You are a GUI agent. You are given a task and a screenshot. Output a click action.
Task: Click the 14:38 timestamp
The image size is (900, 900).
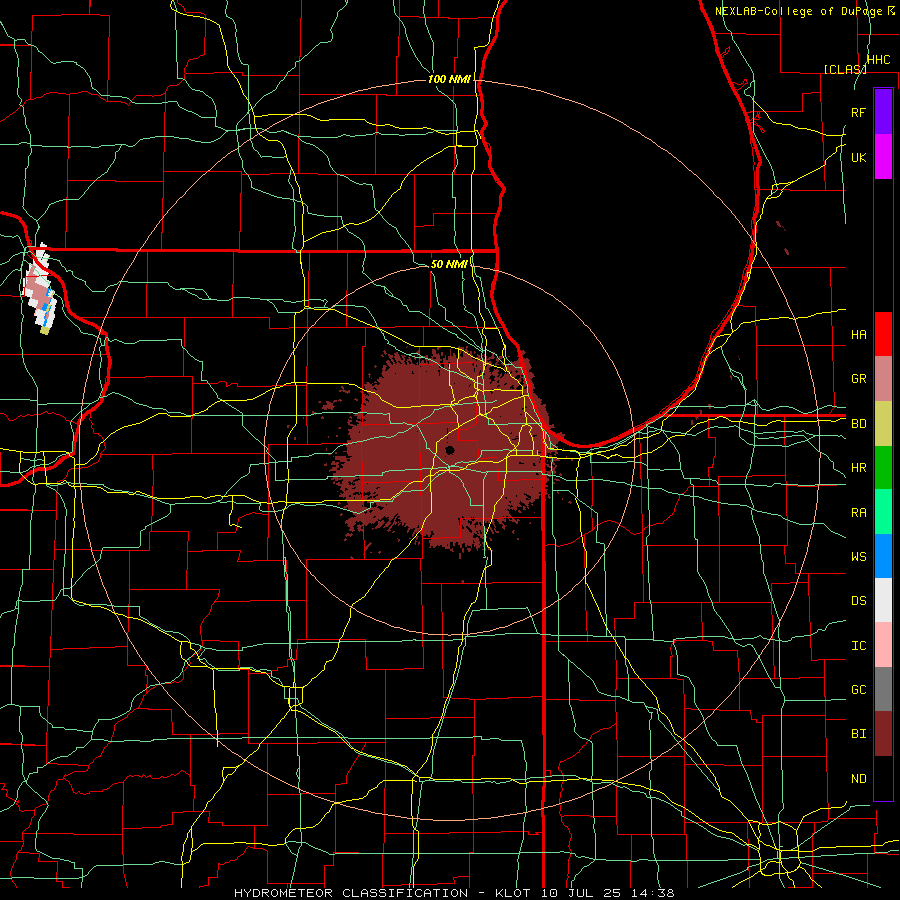tap(655, 893)
